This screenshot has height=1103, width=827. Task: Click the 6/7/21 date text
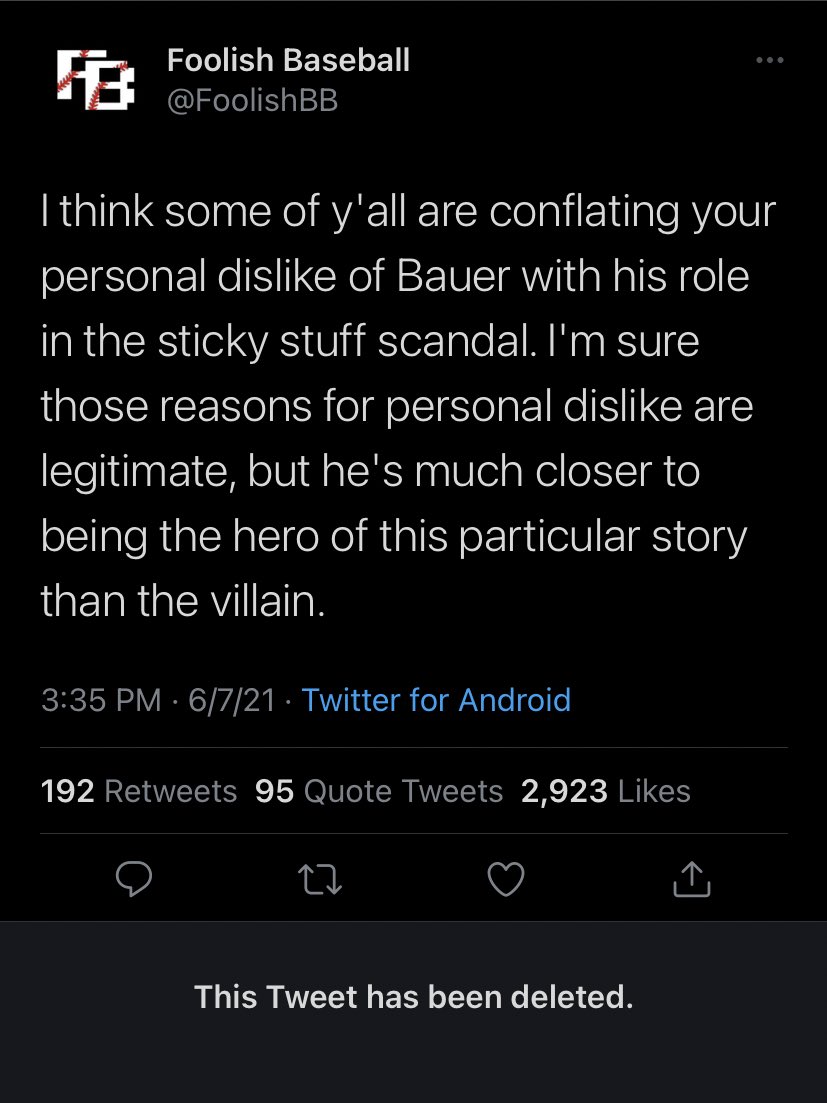pos(231,700)
